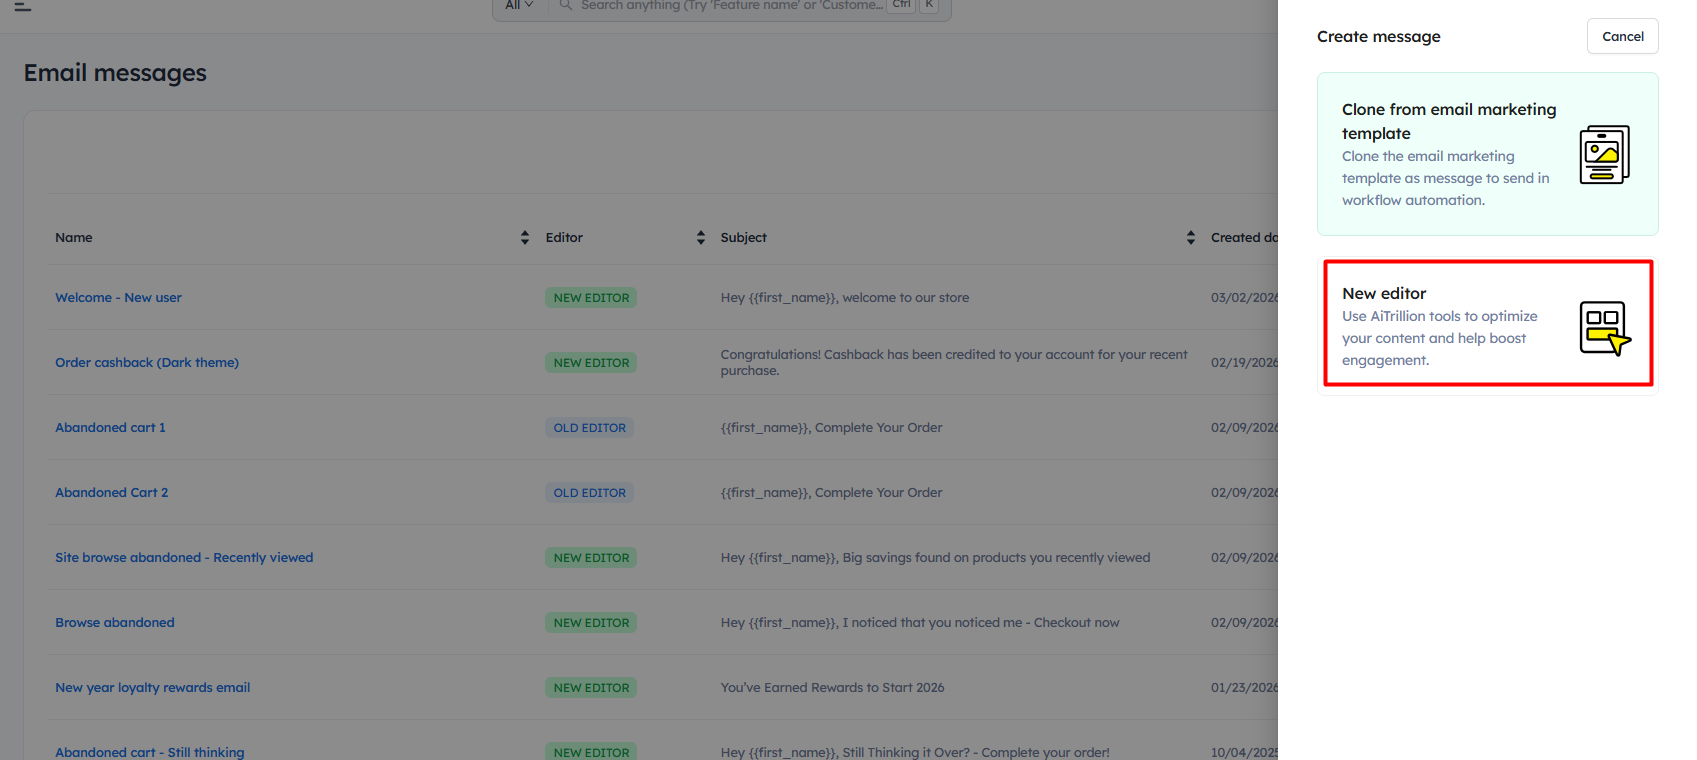The width and height of the screenshot is (1697, 760).
Task: Open the All filter dropdown
Action: point(519,6)
